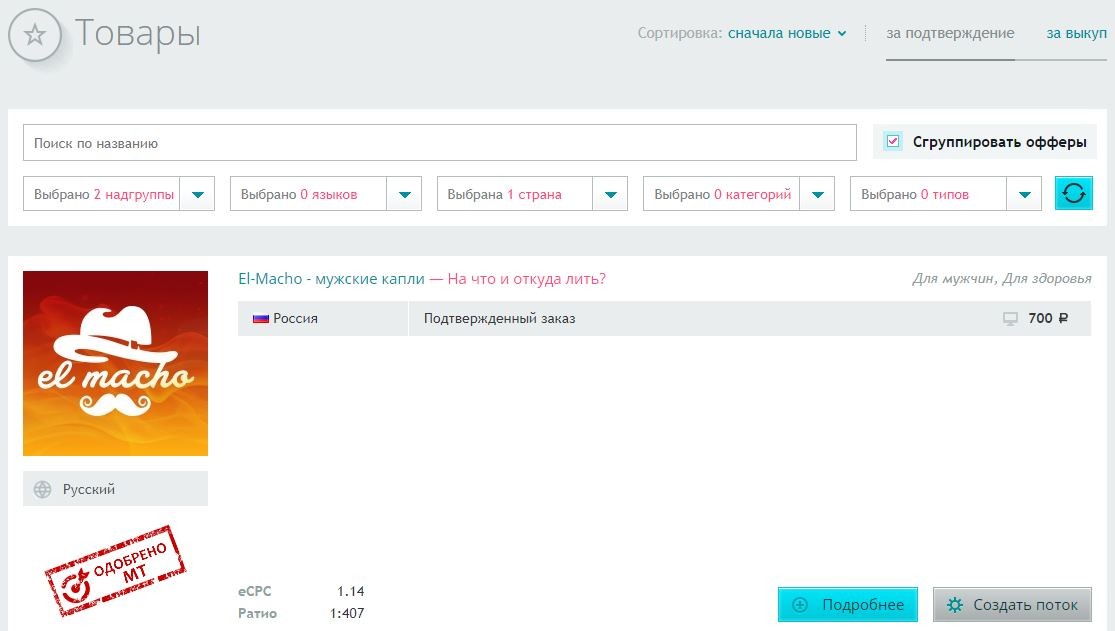Toggle the Сгруппировать офферы checkbox
The image size is (1115, 631).
point(893,142)
